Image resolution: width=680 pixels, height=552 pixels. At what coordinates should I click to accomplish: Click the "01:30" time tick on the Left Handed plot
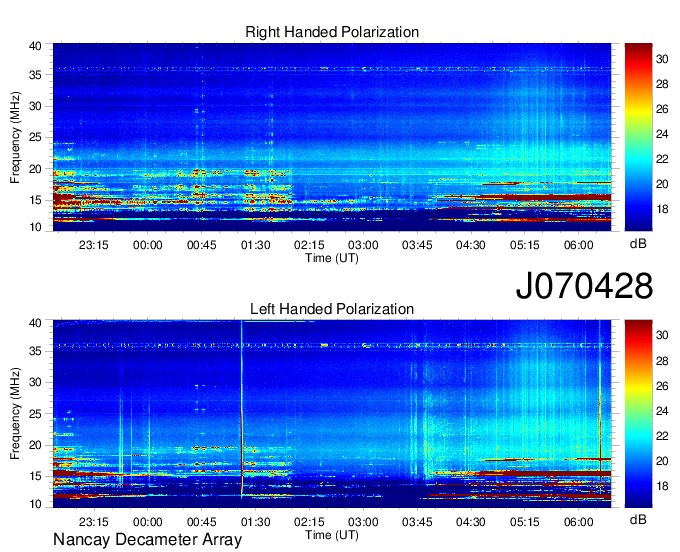(255, 522)
